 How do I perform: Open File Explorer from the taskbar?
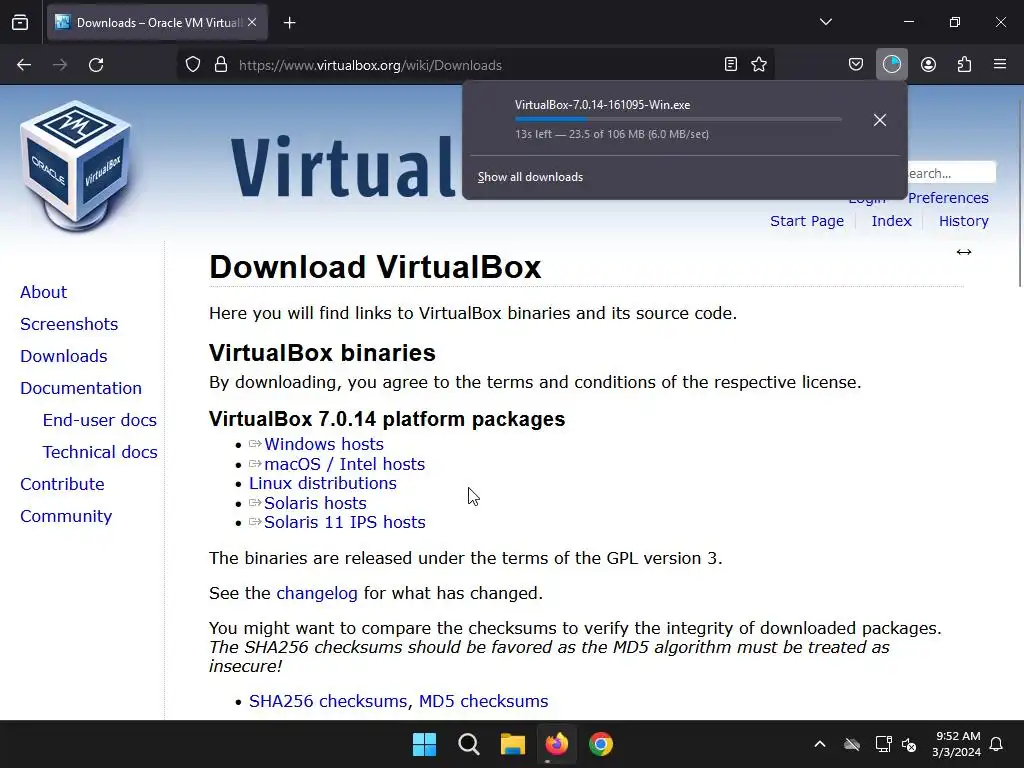pyautogui.click(x=513, y=744)
